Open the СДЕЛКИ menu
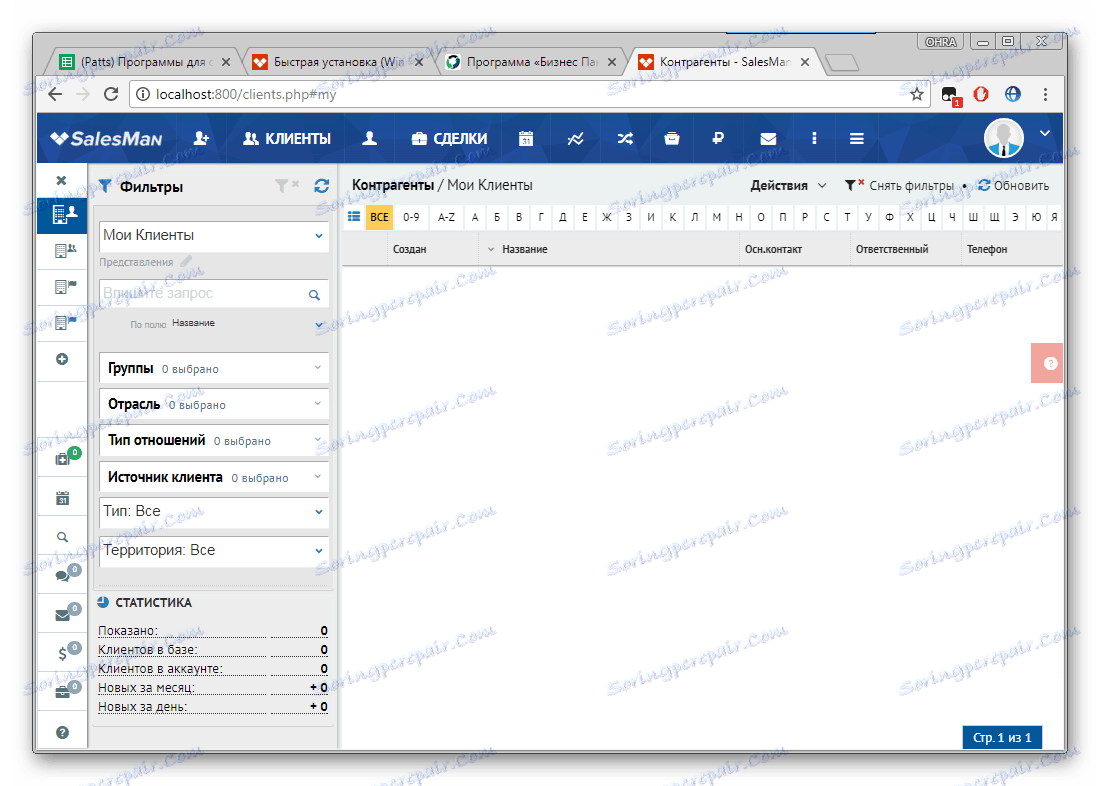This screenshot has height=786, width=1100. click(x=449, y=139)
